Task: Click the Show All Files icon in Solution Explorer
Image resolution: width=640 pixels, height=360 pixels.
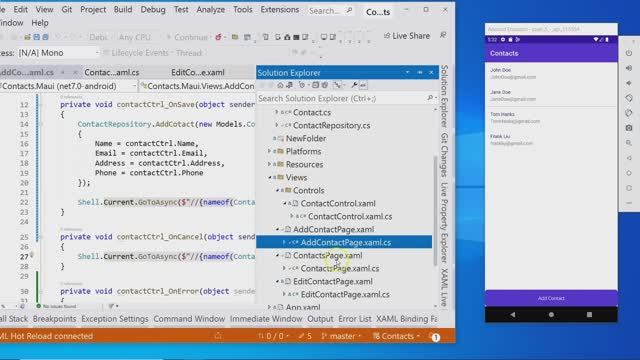Action: [x=325, y=85]
